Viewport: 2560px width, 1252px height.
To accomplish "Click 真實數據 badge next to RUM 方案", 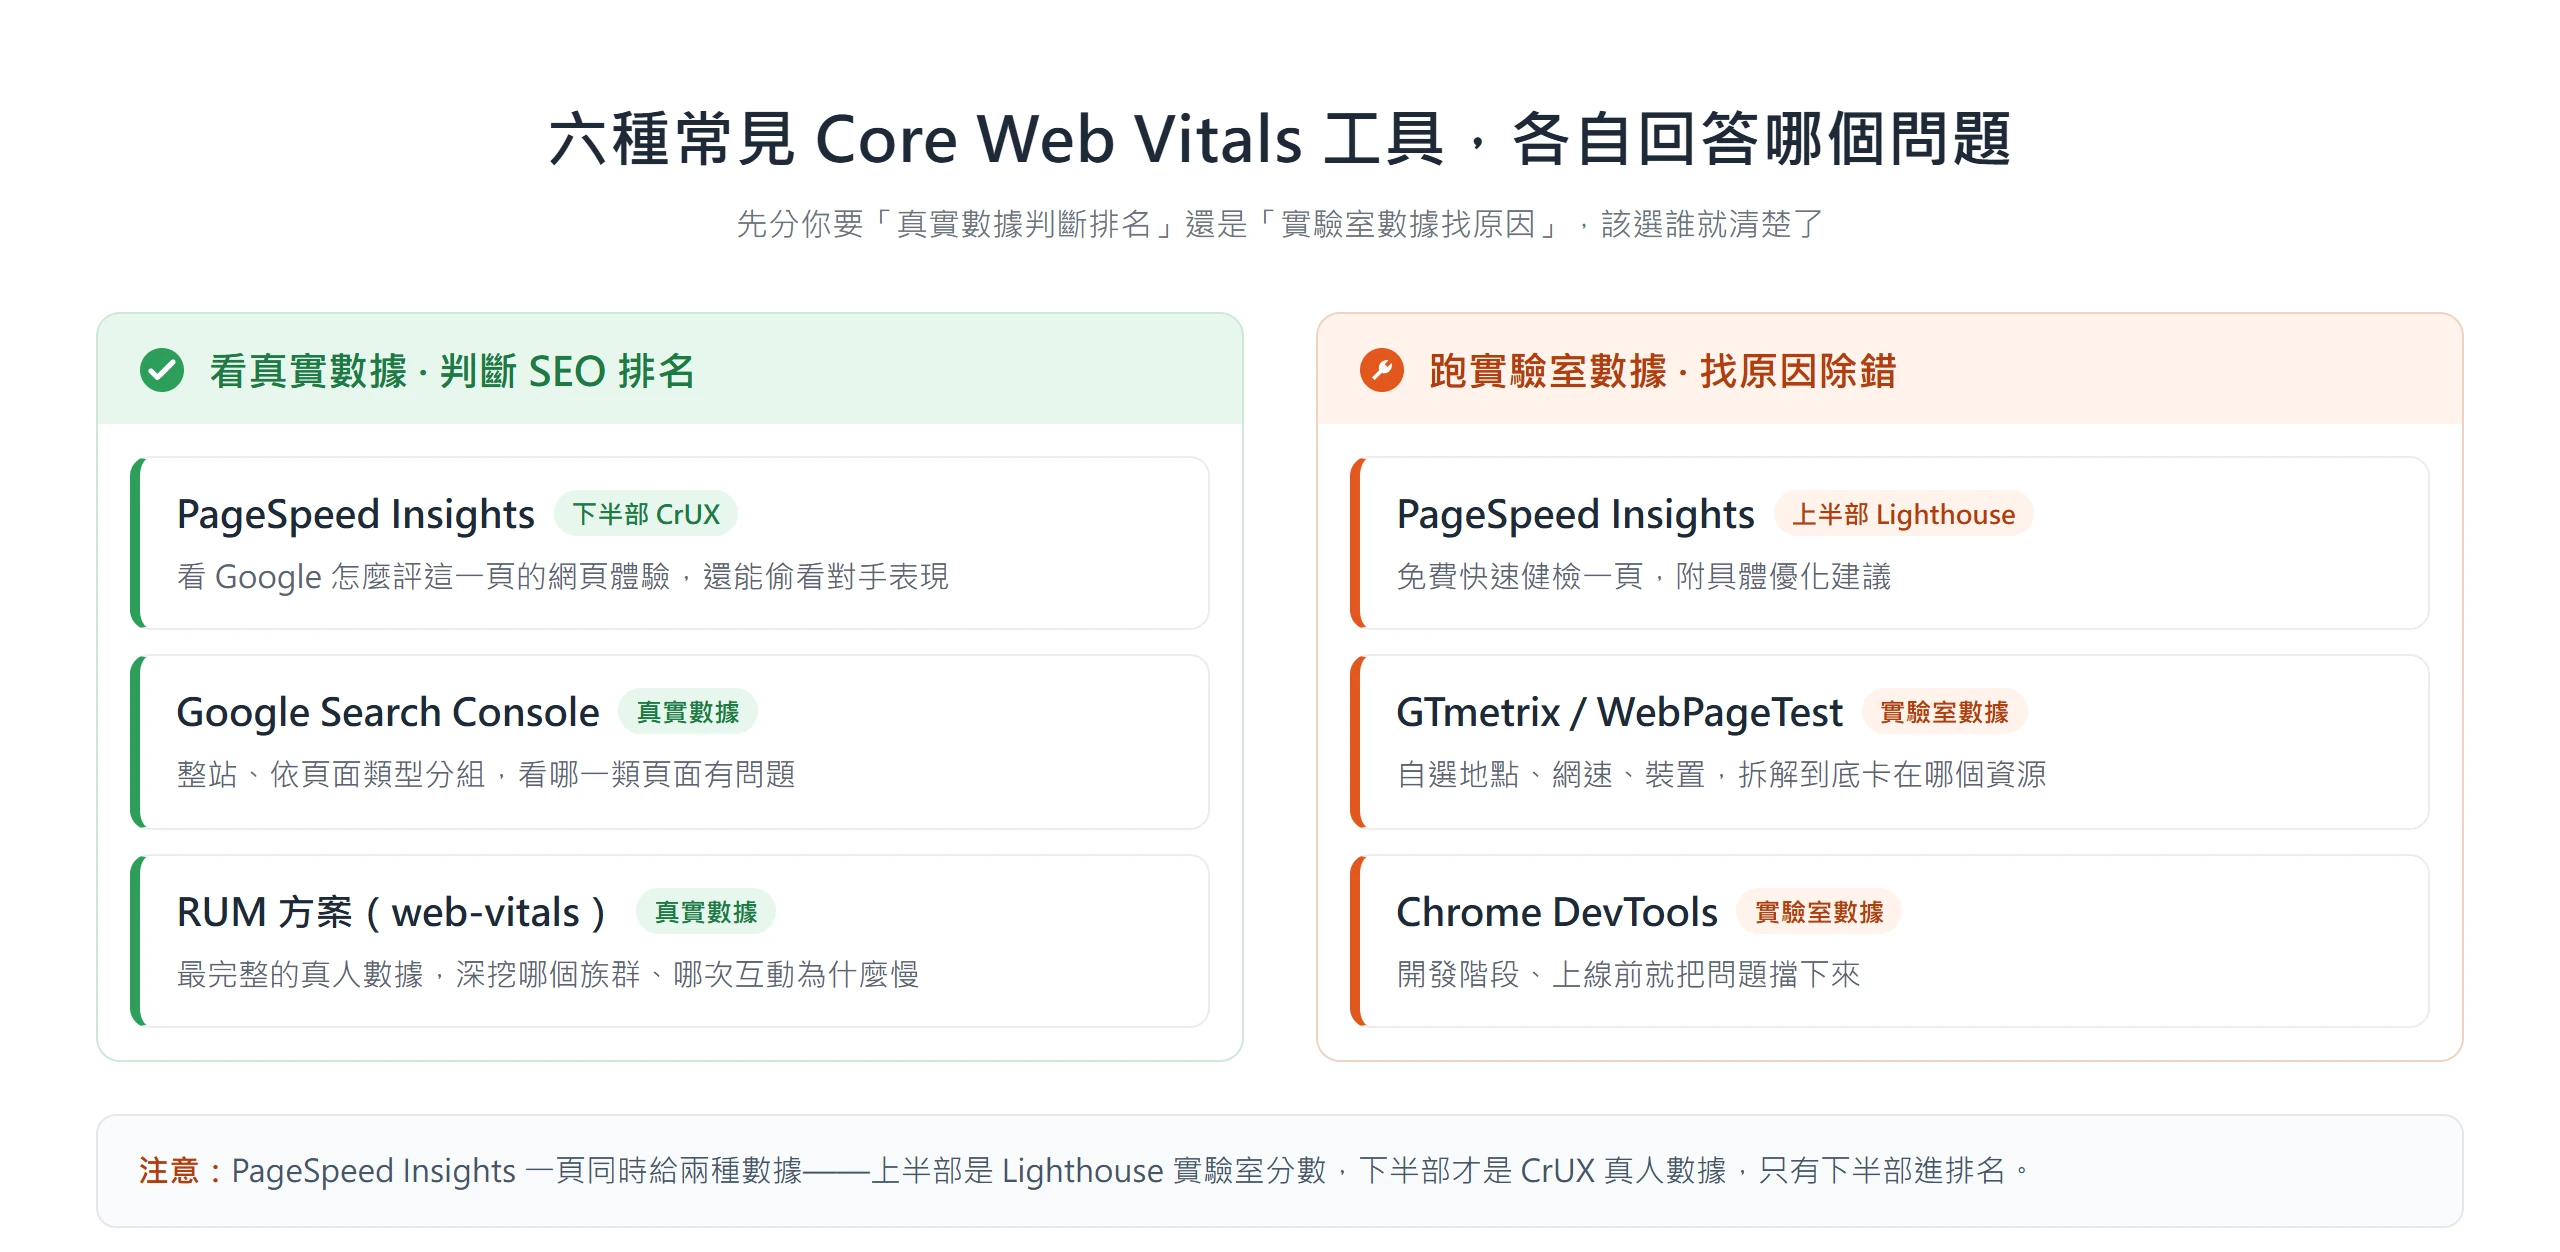I will 706,912.
